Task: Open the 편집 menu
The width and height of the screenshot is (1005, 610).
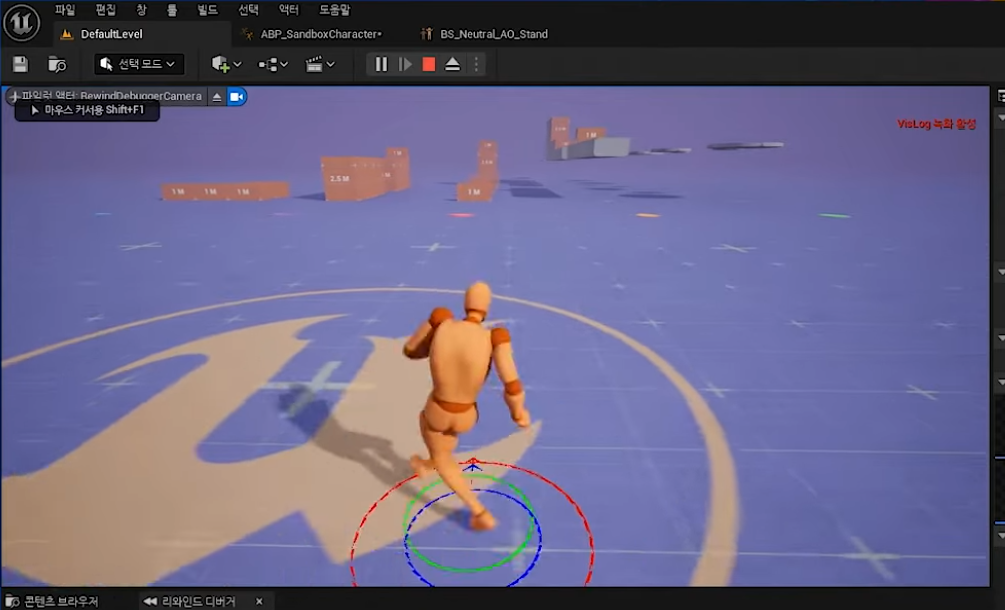Action: 106,10
